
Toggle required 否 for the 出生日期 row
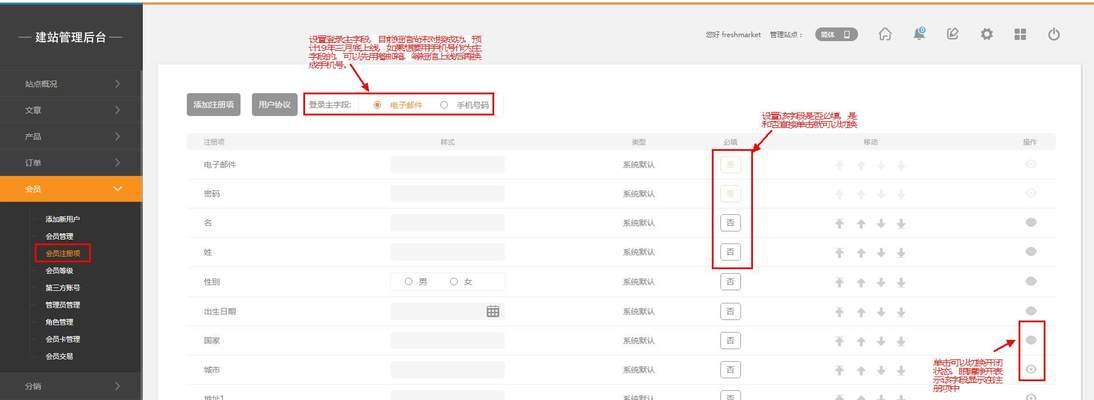pyautogui.click(x=730, y=311)
